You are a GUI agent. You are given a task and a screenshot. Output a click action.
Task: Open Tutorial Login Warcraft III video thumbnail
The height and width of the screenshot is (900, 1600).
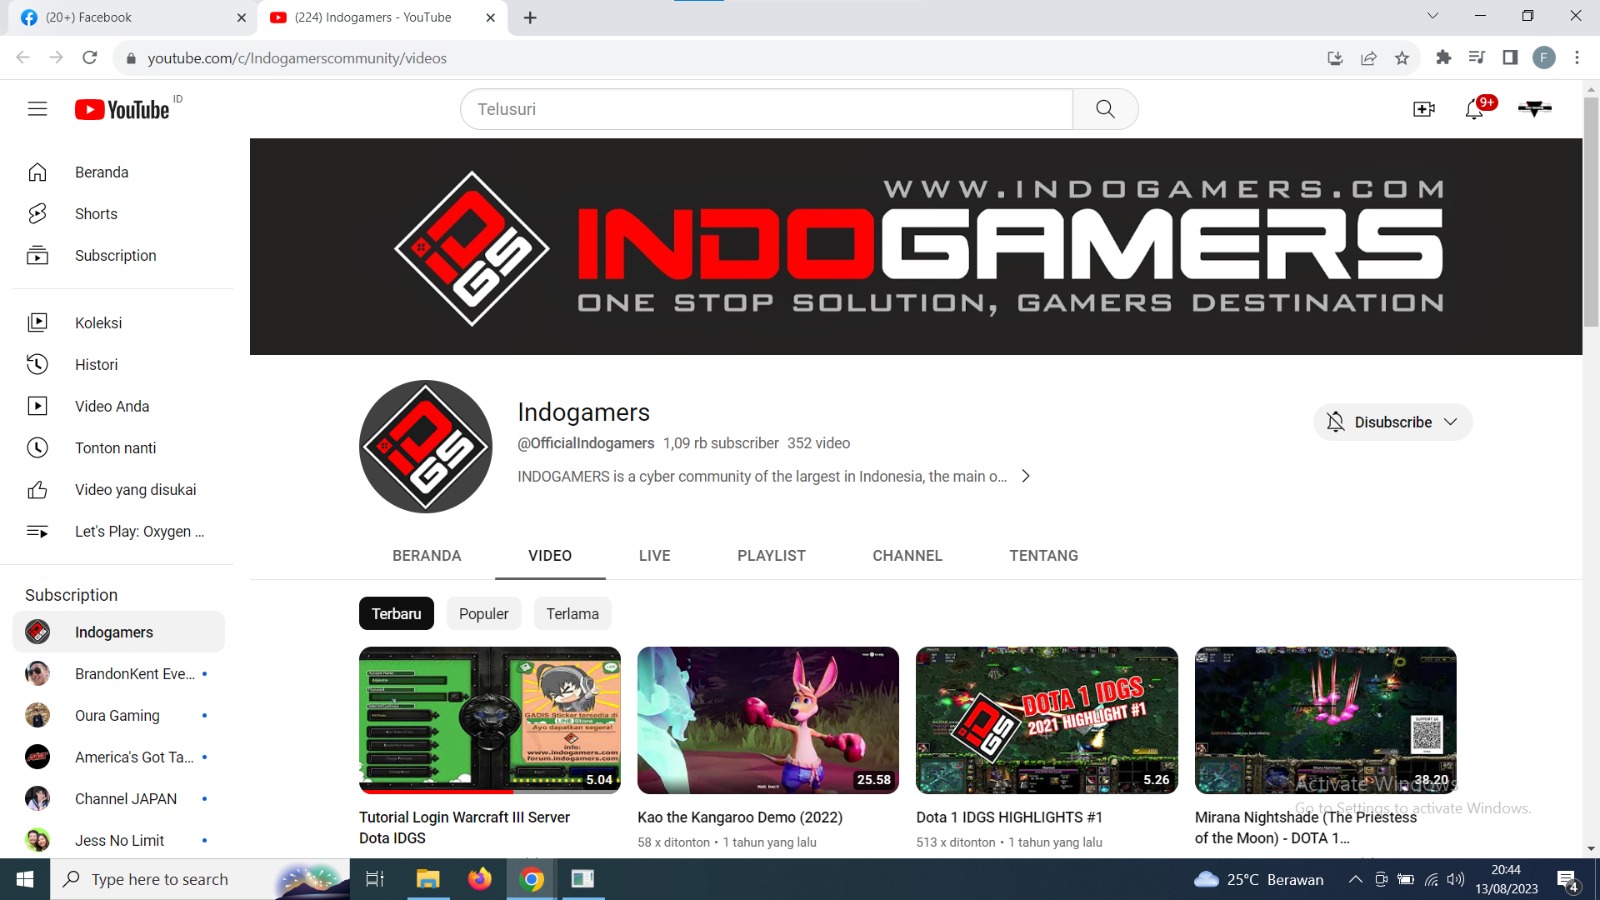(x=490, y=720)
